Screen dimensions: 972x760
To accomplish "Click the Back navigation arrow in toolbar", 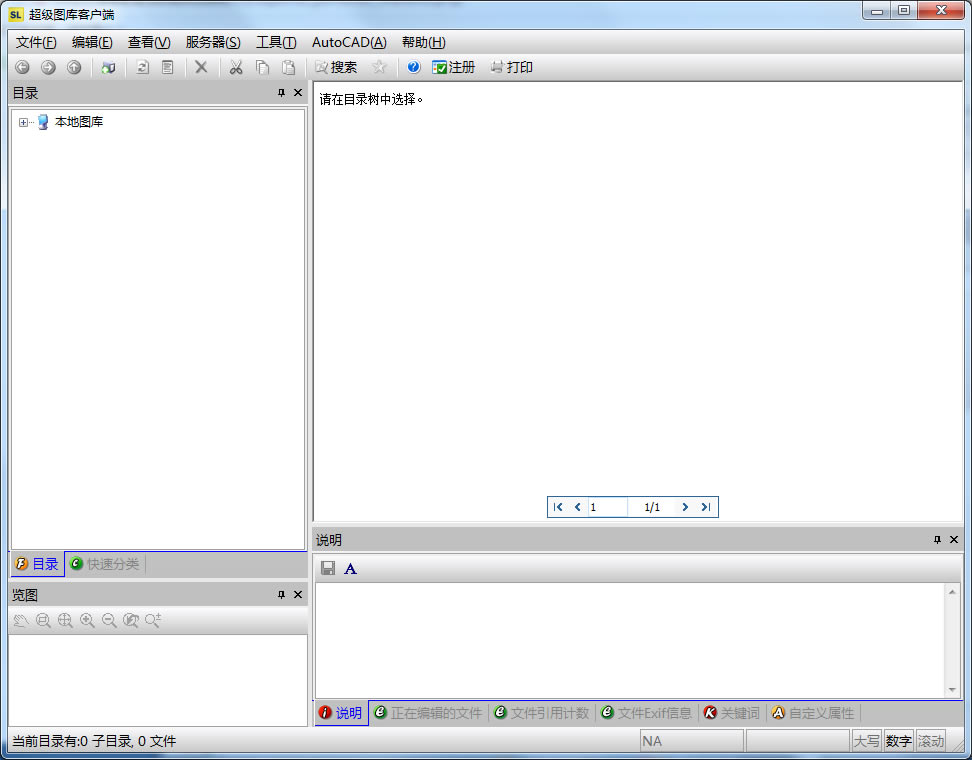I will [22, 67].
